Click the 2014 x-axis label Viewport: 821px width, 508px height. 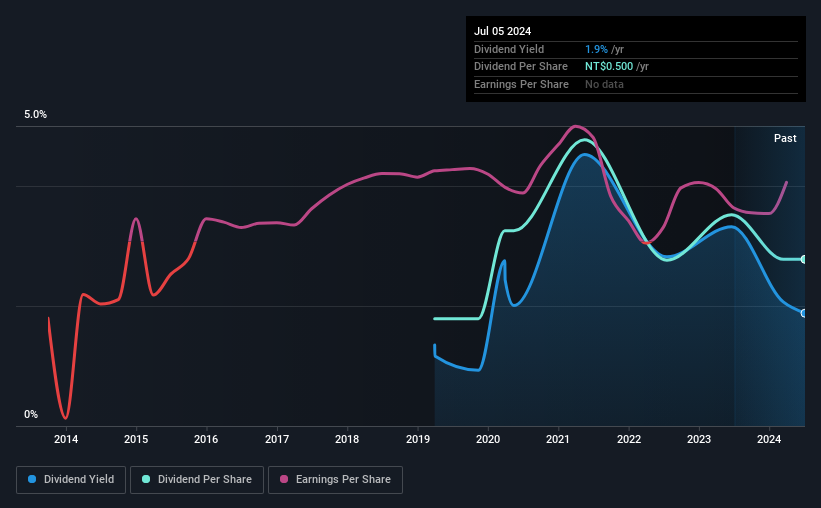coord(66,439)
